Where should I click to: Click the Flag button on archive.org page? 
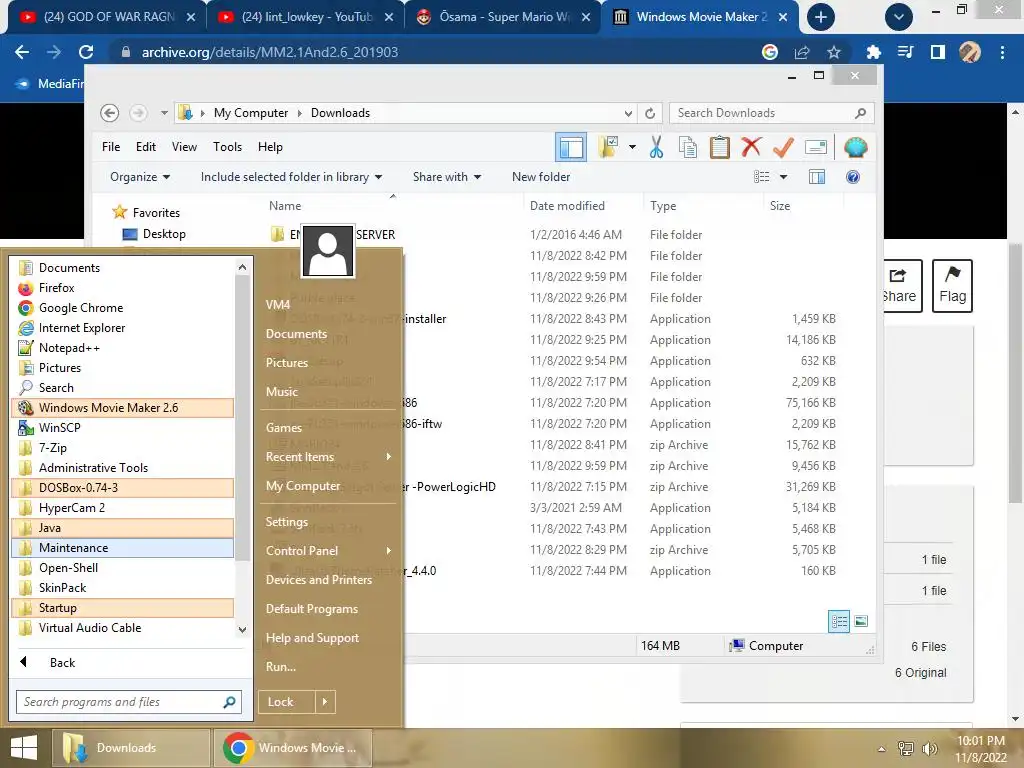(x=952, y=285)
